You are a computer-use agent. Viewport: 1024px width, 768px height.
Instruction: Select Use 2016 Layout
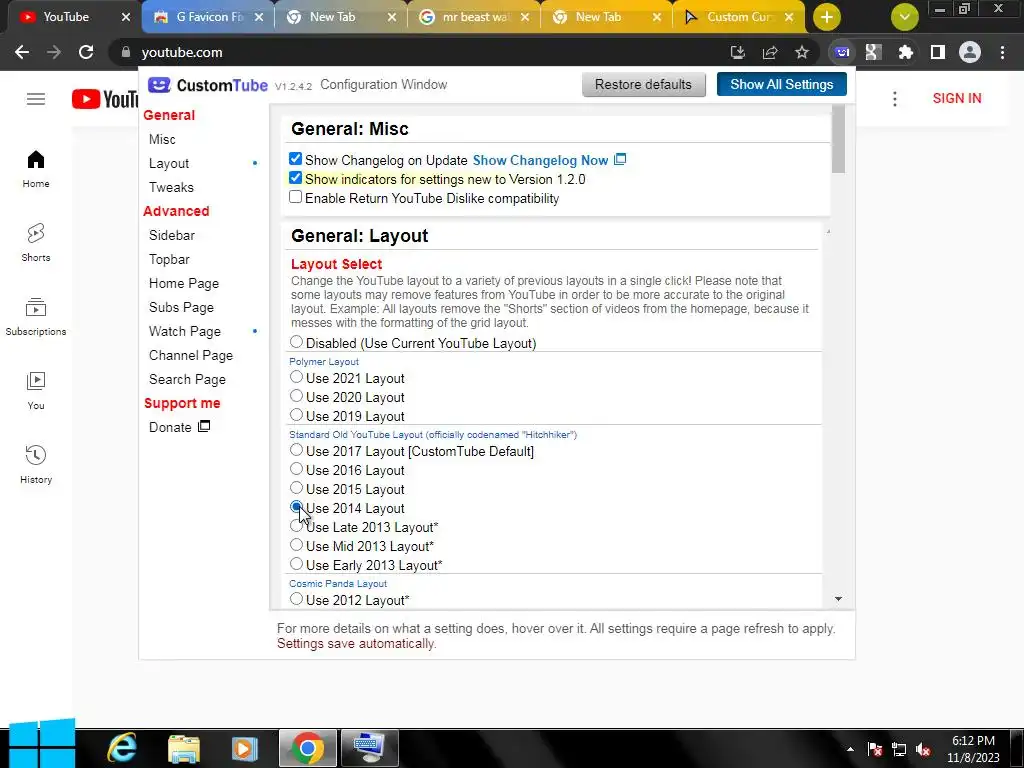(x=296, y=469)
